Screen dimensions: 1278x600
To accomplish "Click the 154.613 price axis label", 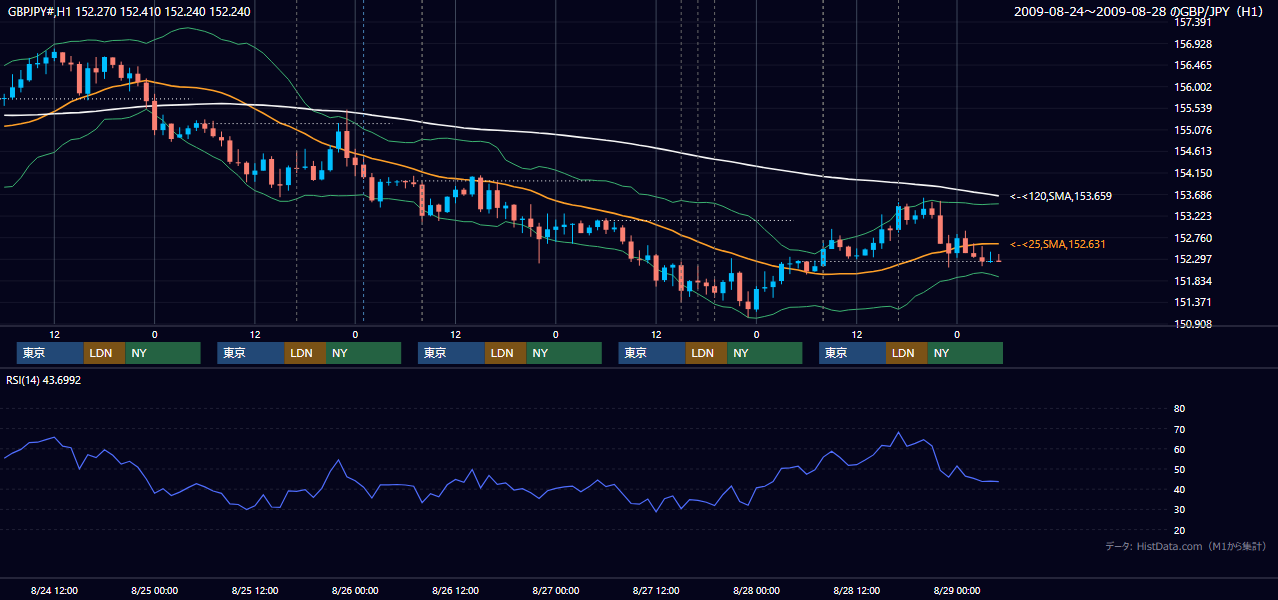I will pyautogui.click(x=1193, y=151).
